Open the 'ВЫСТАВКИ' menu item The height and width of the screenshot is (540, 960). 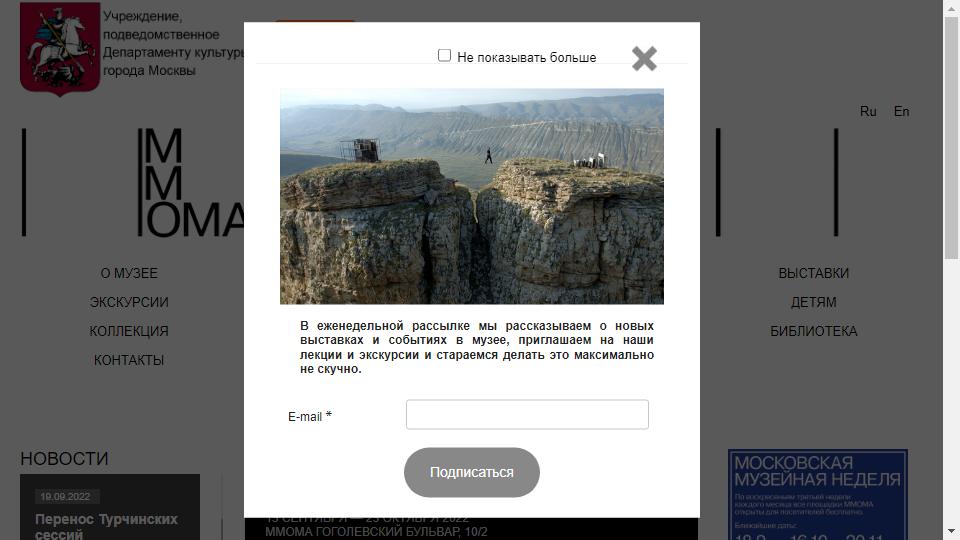pyautogui.click(x=814, y=273)
